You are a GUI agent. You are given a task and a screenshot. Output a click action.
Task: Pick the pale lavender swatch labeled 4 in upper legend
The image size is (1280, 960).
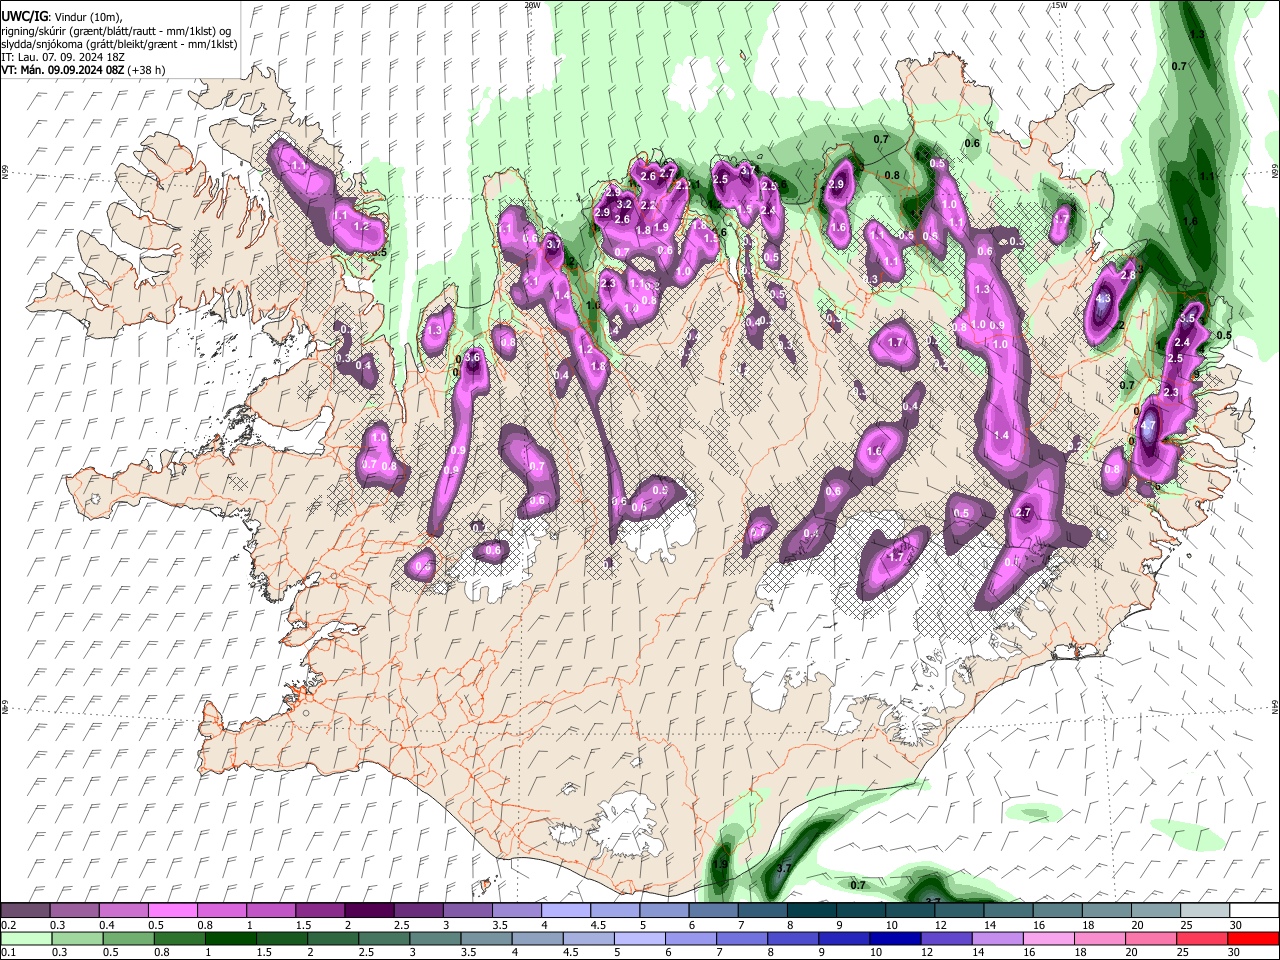pos(566,911)
